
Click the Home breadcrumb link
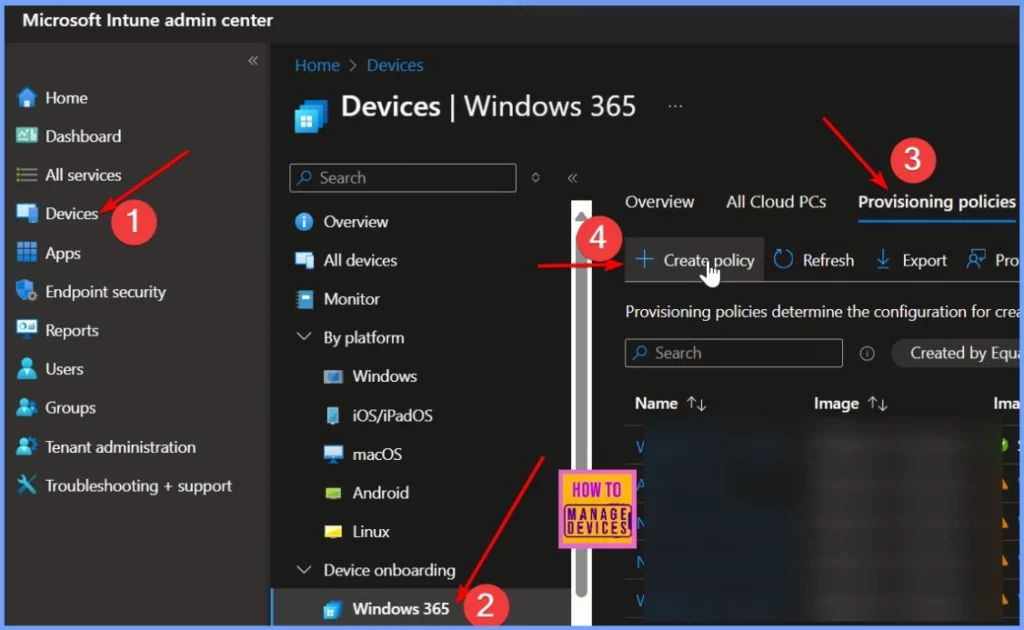click(317, 65)
